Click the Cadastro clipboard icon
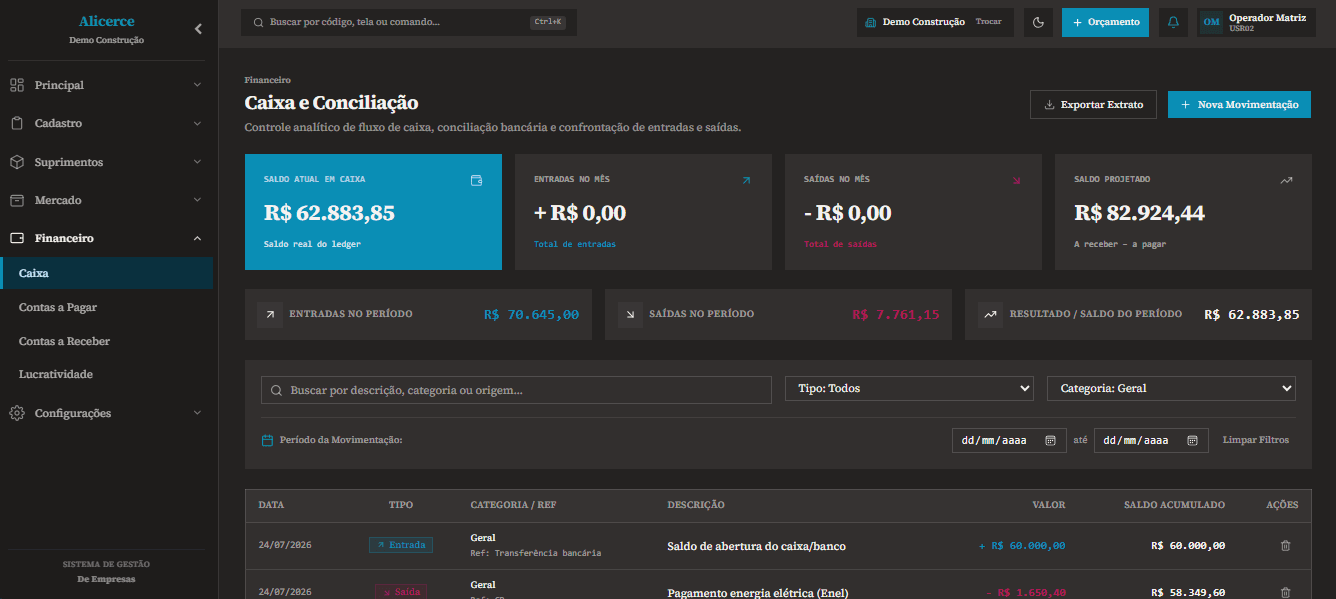 point(16,123)
